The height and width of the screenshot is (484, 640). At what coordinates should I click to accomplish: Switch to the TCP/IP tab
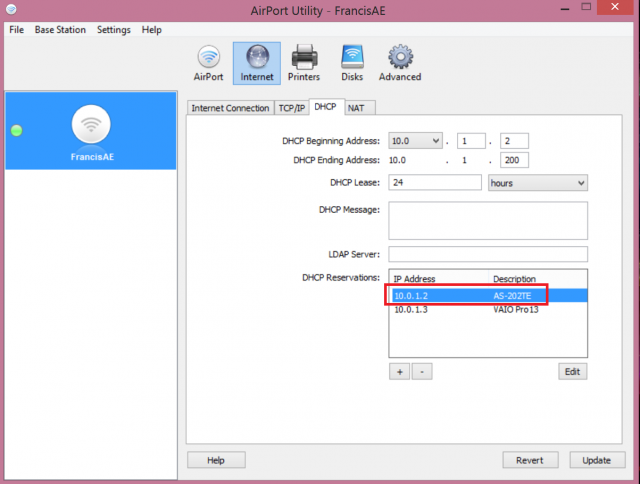(292, 108)
